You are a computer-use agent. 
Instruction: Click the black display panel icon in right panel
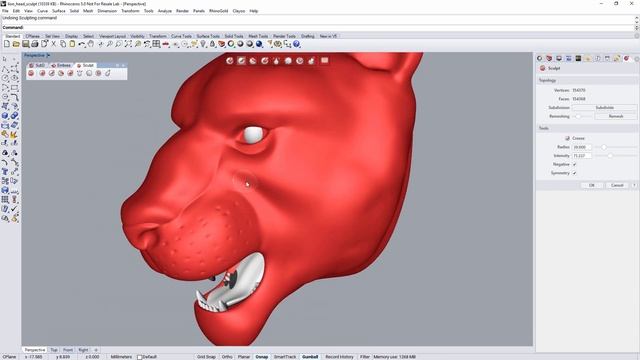pyautogui.click(x=578, y=58)
